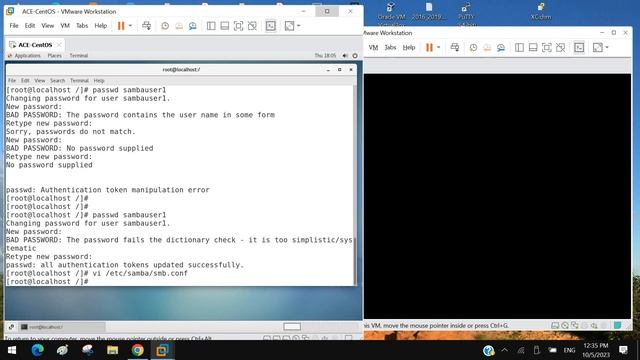Expand stretch guest dropdown in second VMware window
This screenshot has width=640, height=360.
coord(607,47)
